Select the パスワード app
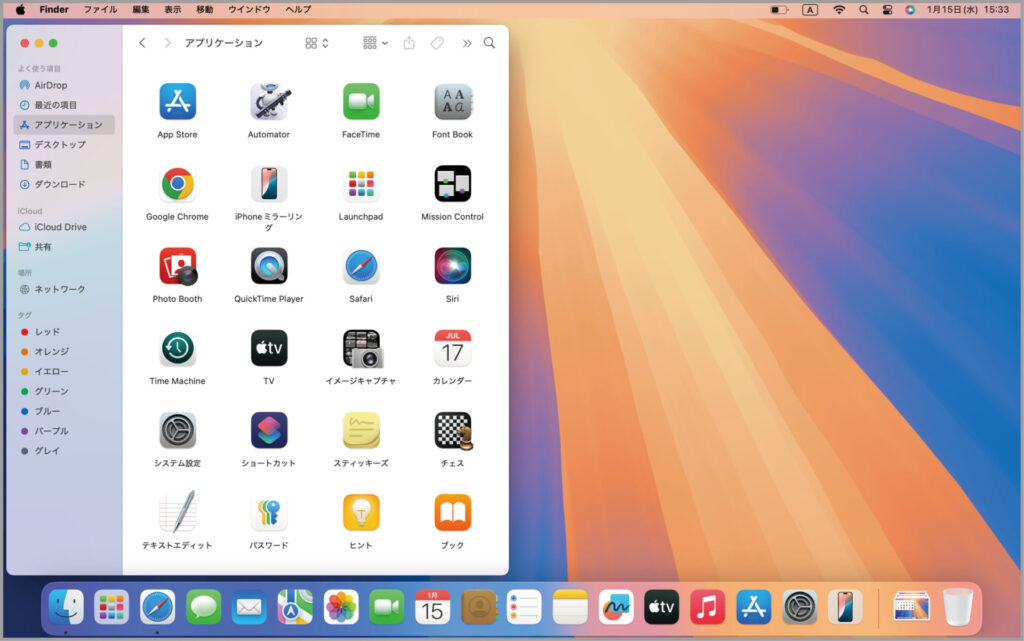Screen dimensions: 1024x641 (x=268, y=513)
